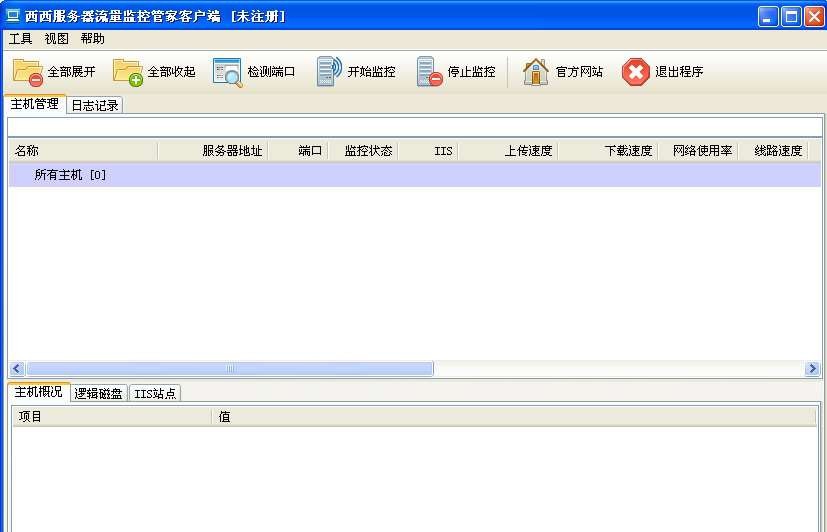Screen dimensions: 827x532
Task: Click the 服务器地址 column header
Action: pyautogui.click(x=213, y=151)
